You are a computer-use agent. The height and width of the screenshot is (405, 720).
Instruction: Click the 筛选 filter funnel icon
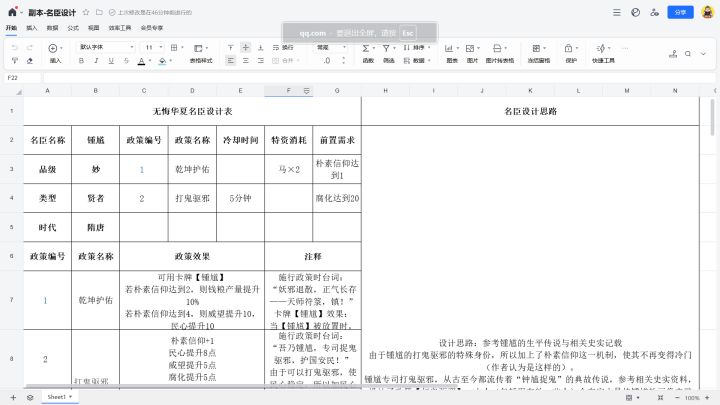click(x=386, y=48)
